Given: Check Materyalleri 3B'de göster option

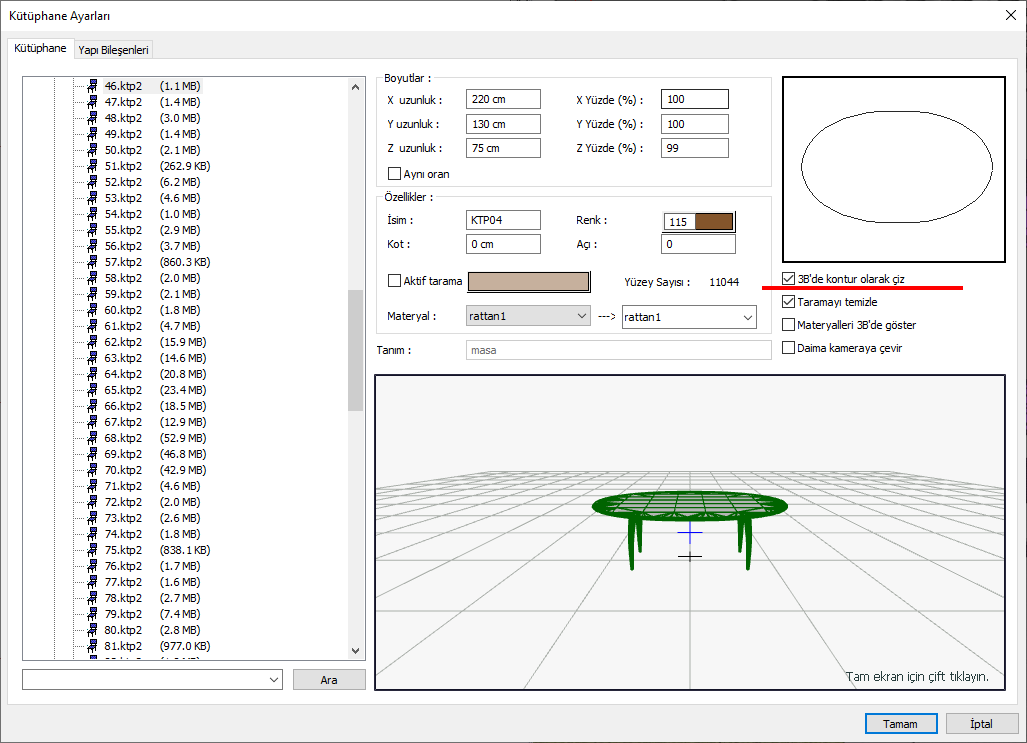Looking at the screenshot, I should (789, 325).
